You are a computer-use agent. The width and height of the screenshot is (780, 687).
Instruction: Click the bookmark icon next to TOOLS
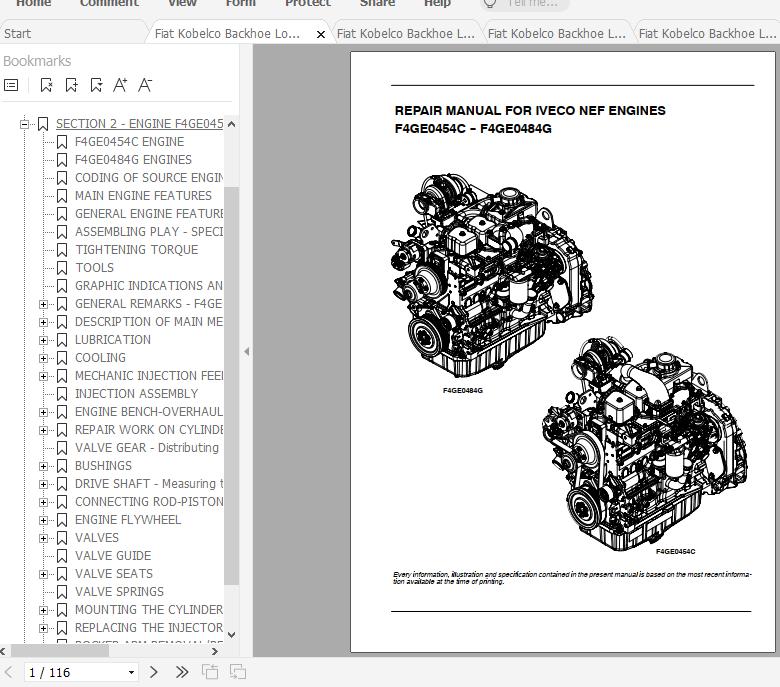62,268
